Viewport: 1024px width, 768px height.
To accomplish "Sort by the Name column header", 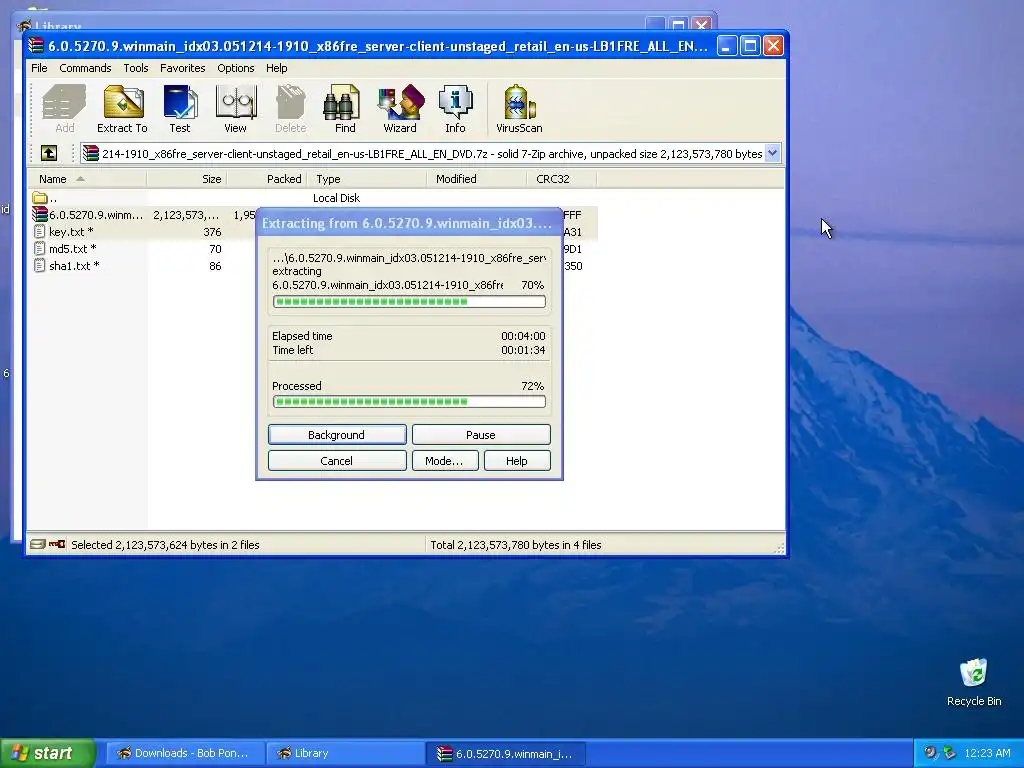I will click(x=86, y=179).
